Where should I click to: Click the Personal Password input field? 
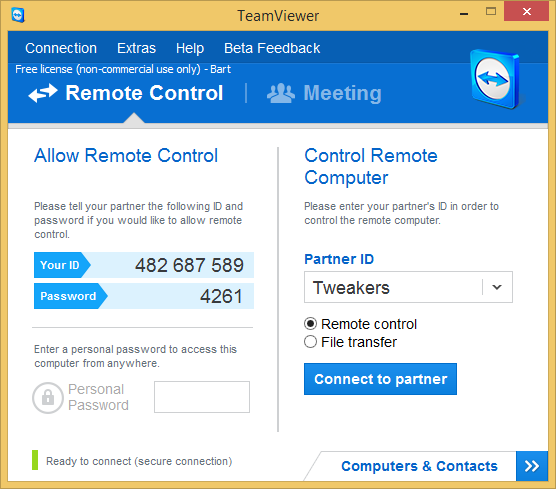point(202,397)
